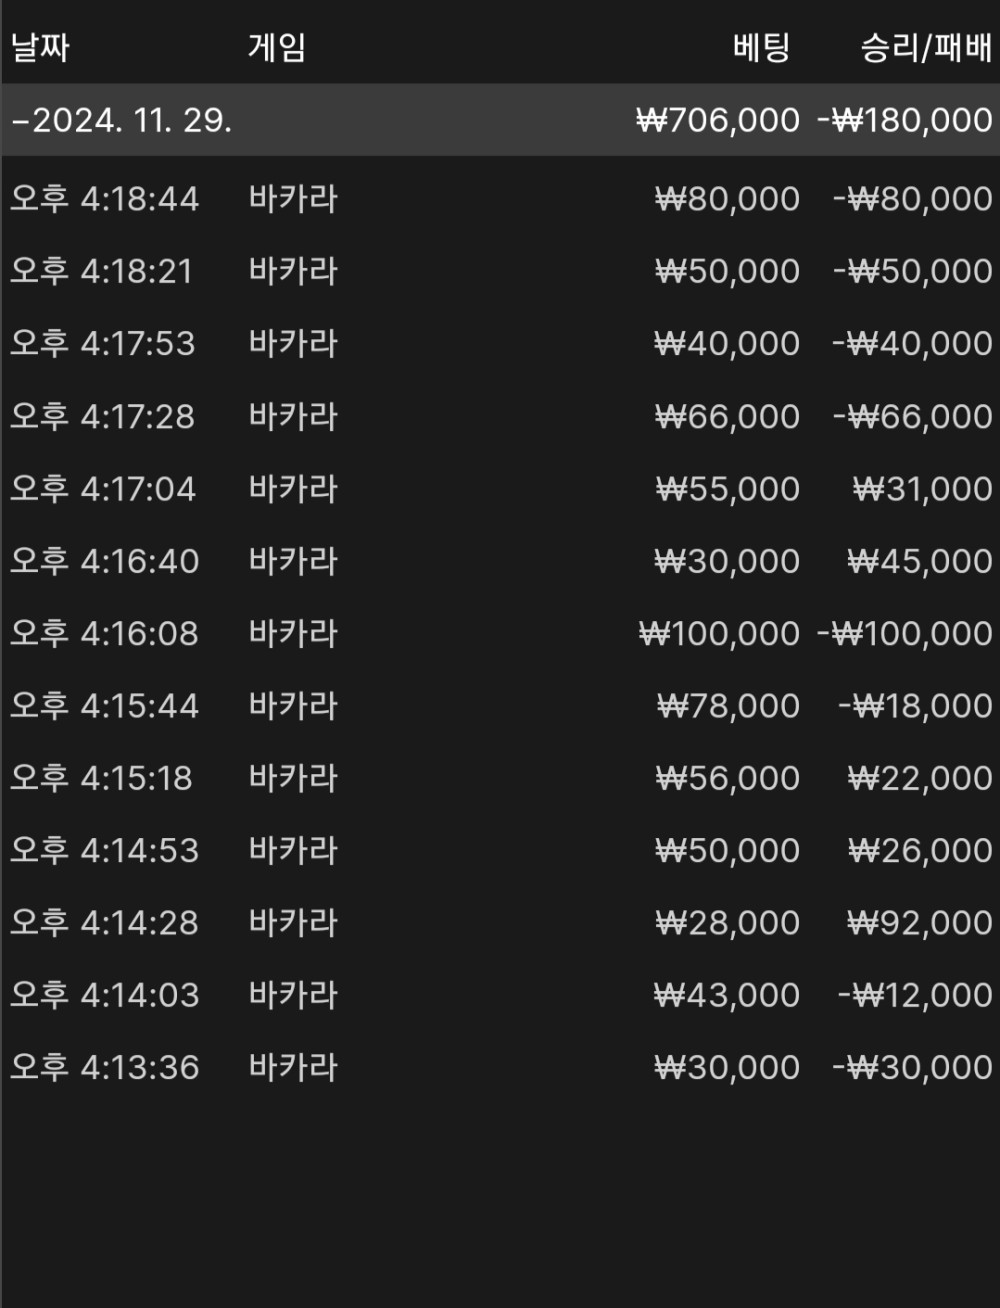Click the 날짜 column header
The image size is (1000, 1308).
click(x=40, y=47)
